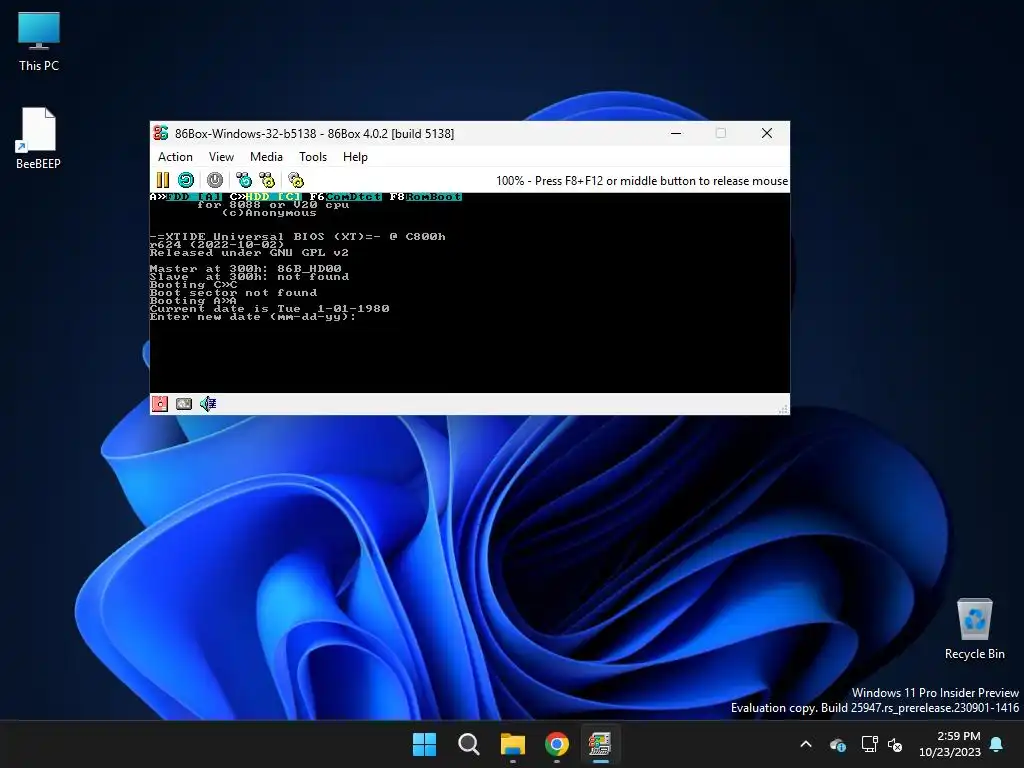Click the 'Enter new date (mm-dd-yy):' prompt line
Image resolution: width=1024 pixels, height=768 pixels.
pos(253,317)
